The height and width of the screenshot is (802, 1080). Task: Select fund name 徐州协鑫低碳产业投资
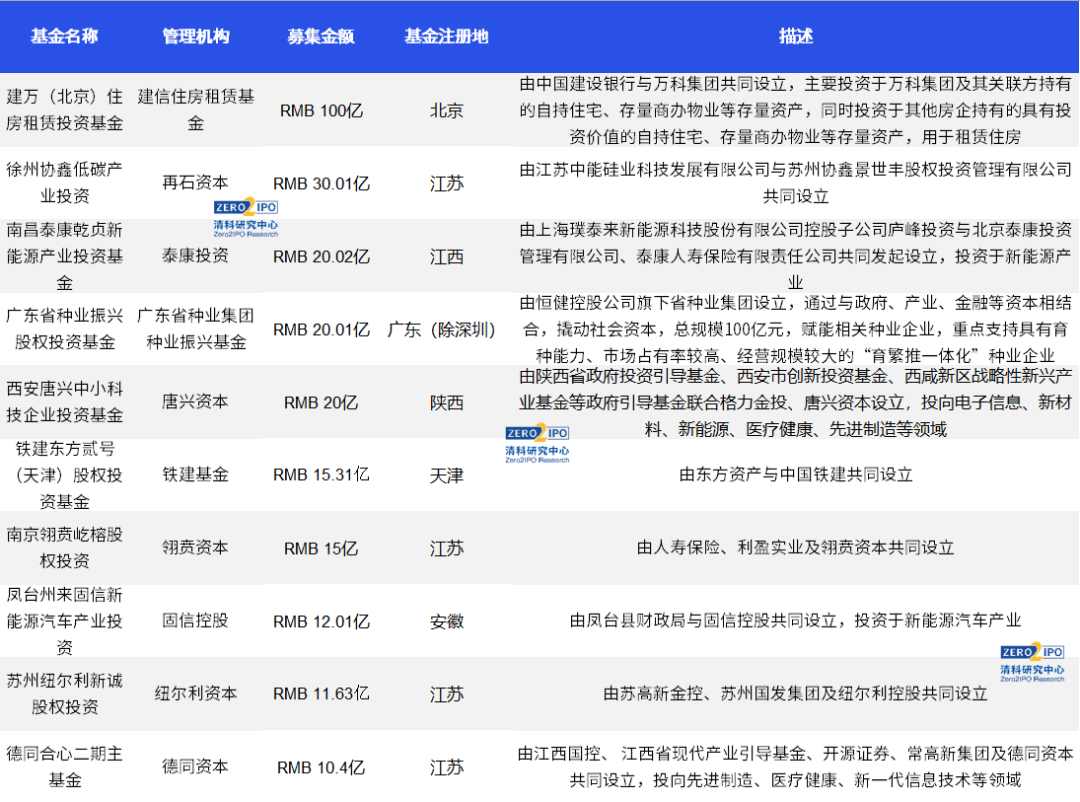[64, 183]
